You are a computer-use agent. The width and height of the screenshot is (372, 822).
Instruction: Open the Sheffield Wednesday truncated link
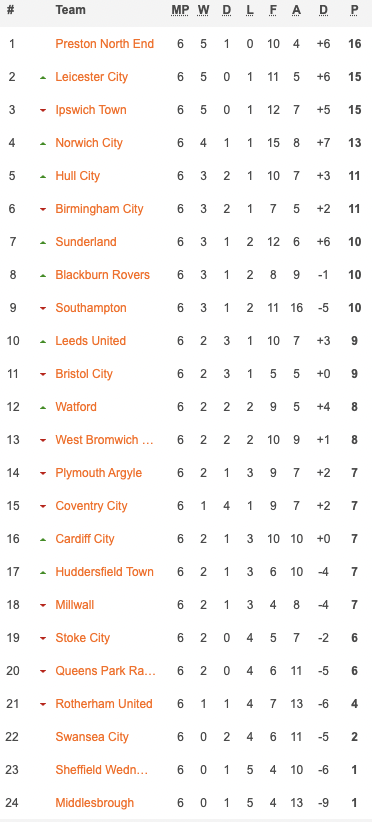pos(102,770)
